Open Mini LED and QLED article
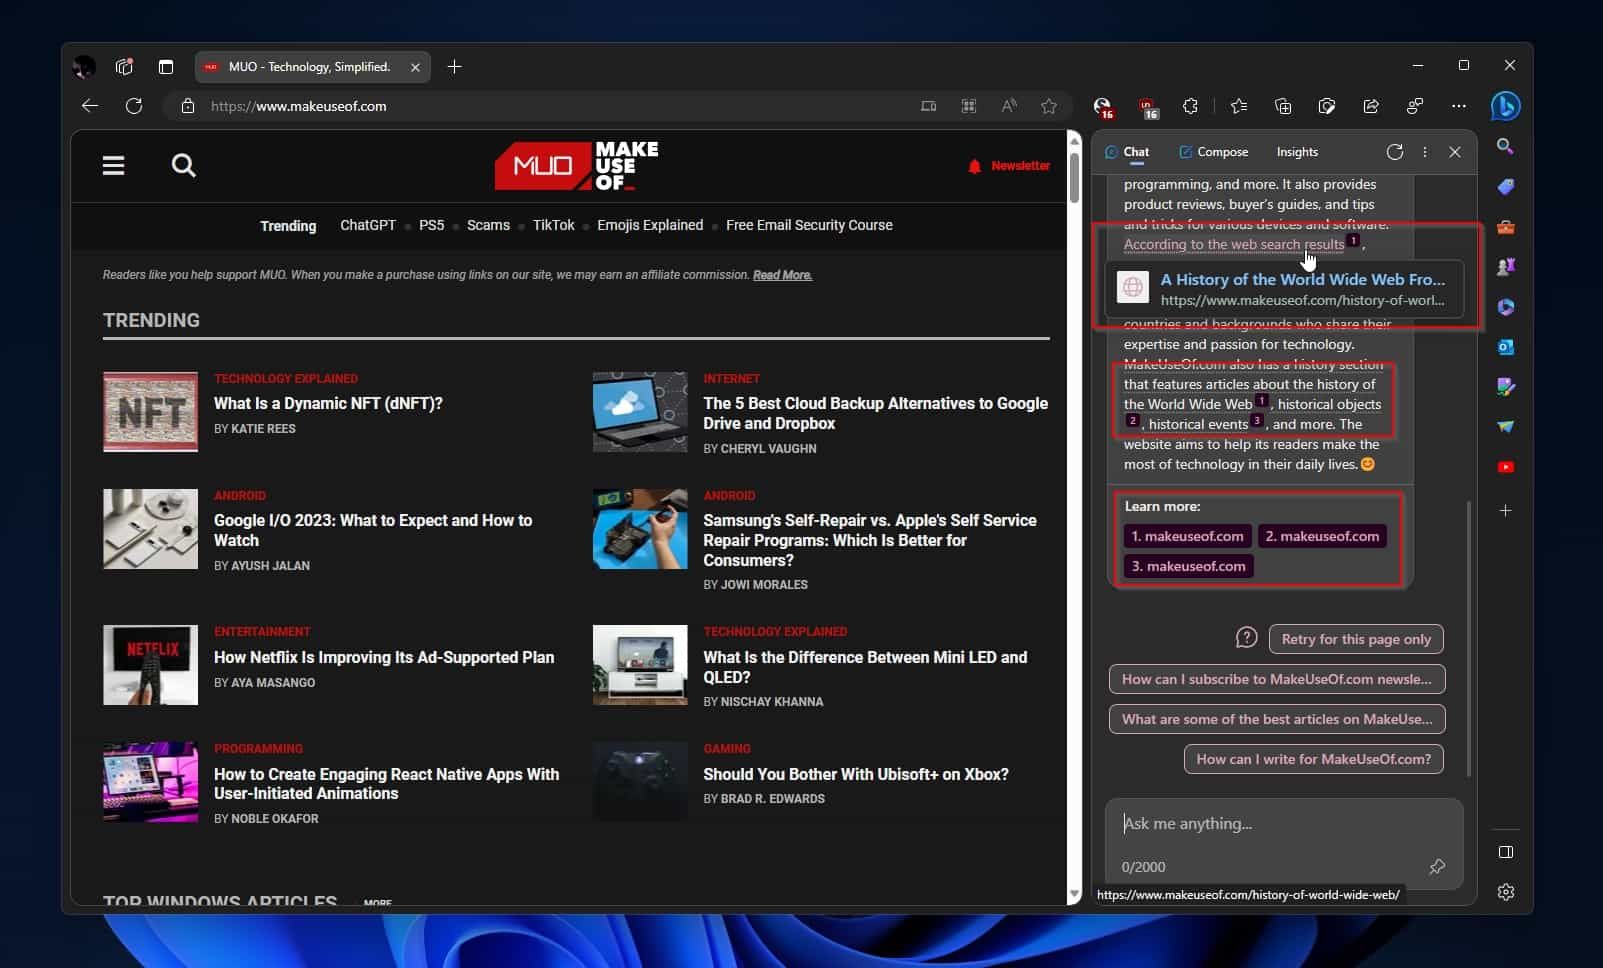1603x968 pixels. [865, 667]
